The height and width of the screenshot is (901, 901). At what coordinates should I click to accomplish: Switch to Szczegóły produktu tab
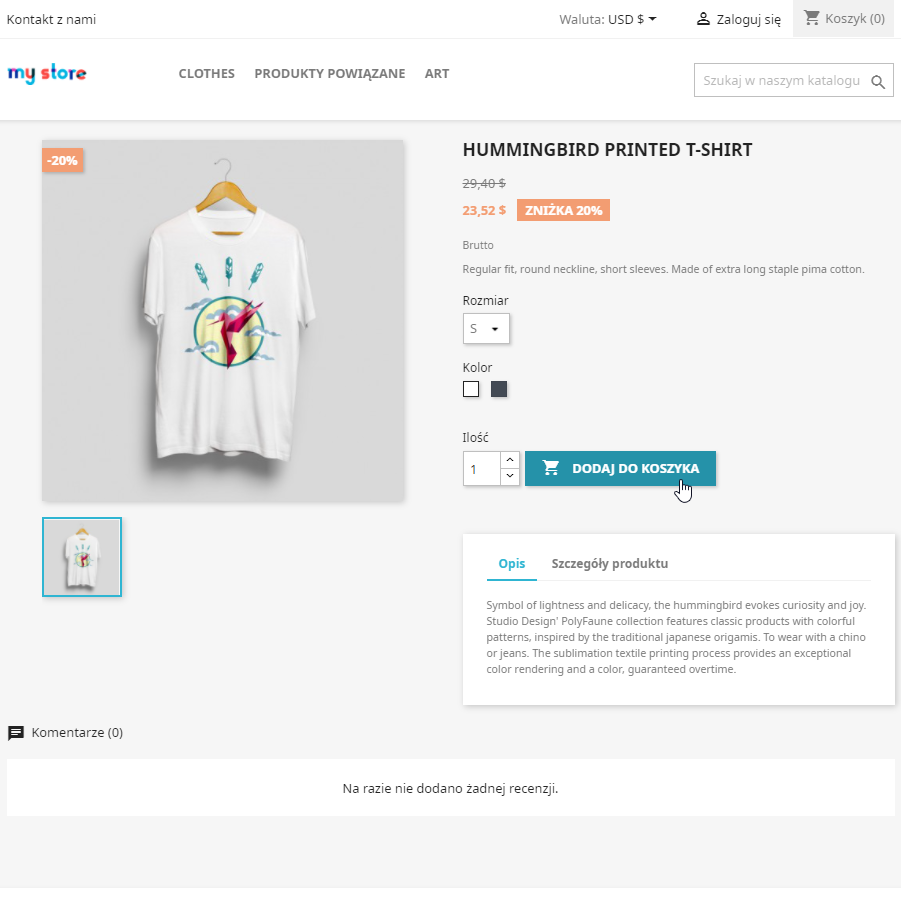coord(610,564)
